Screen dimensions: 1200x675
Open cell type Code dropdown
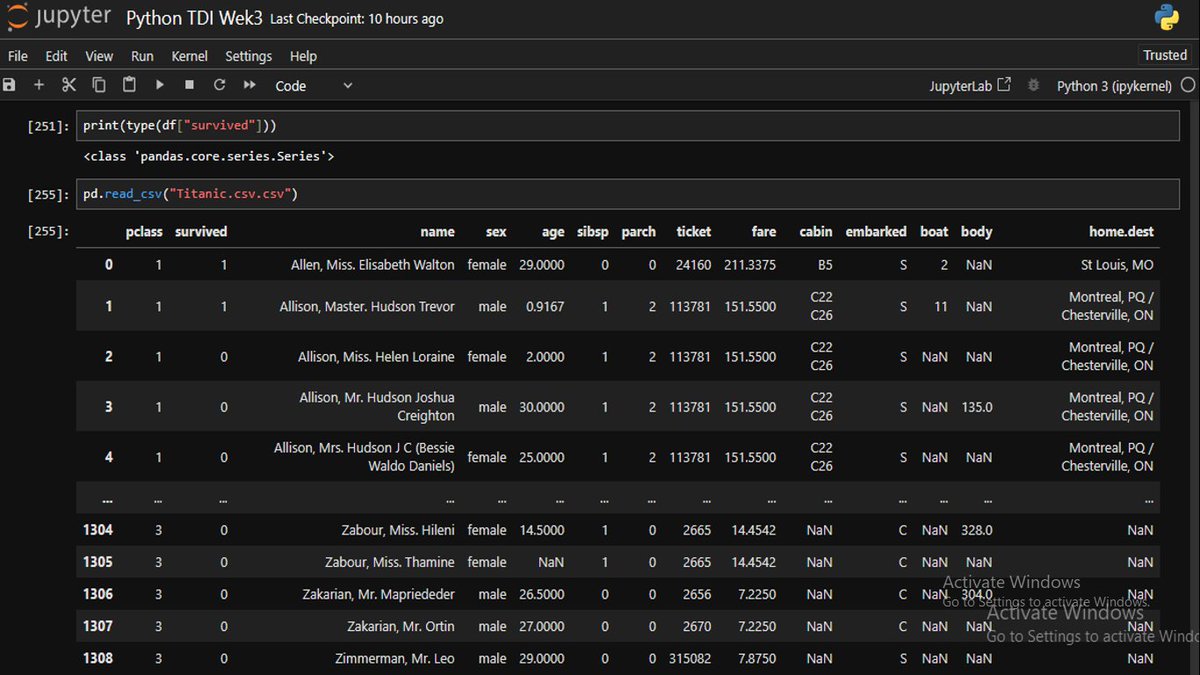click(314, 86)
